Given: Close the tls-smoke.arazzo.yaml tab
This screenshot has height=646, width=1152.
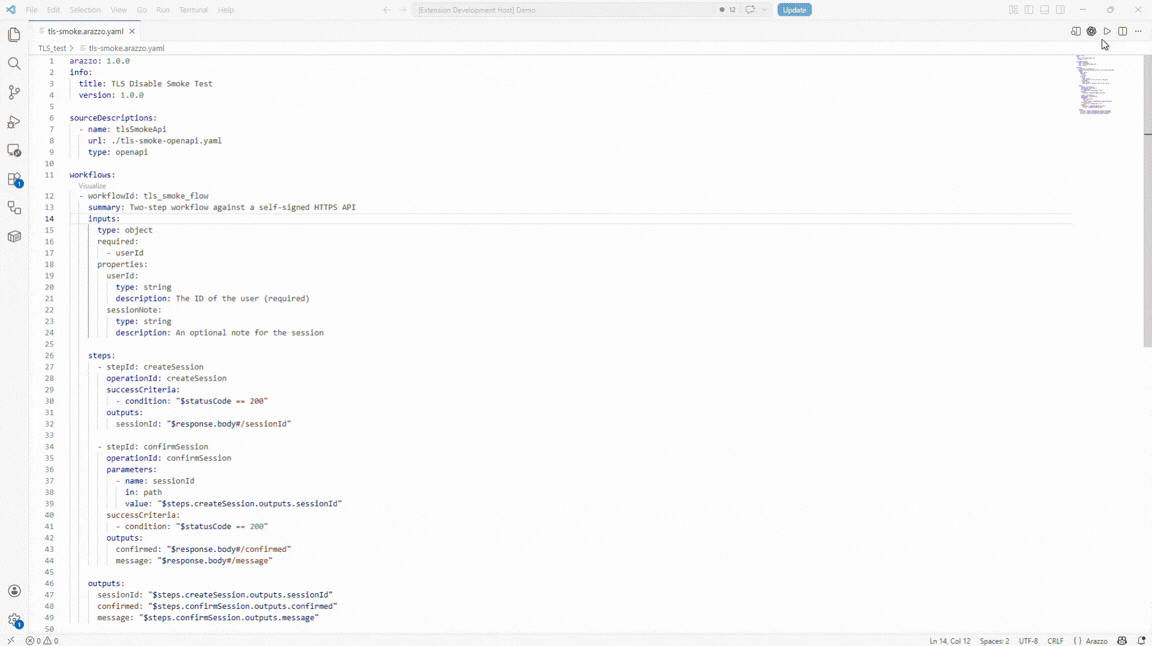Looking at the screenshot, I should tap(132, 32).
